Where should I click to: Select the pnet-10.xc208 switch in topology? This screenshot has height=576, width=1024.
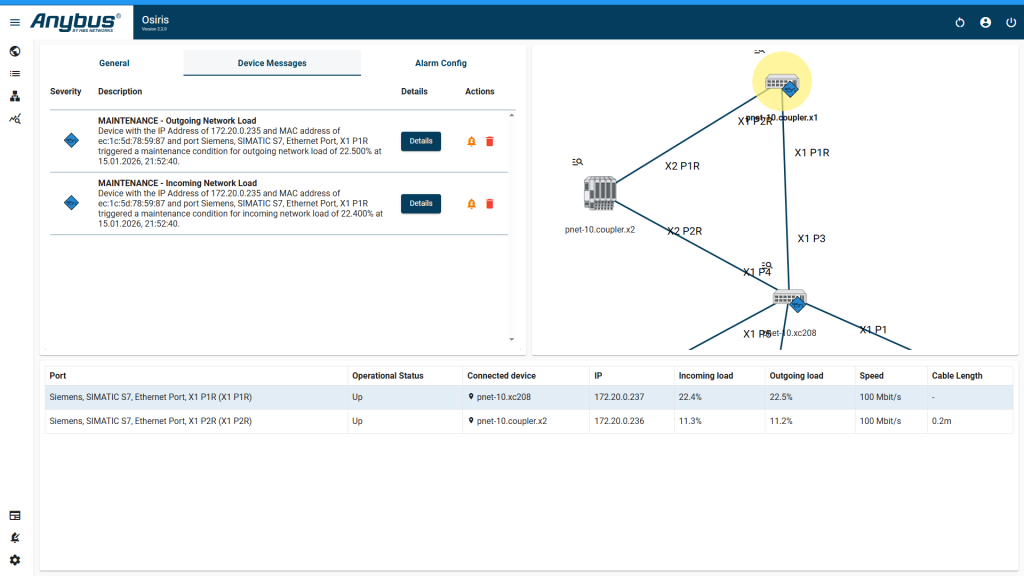(x=790, y=300)
